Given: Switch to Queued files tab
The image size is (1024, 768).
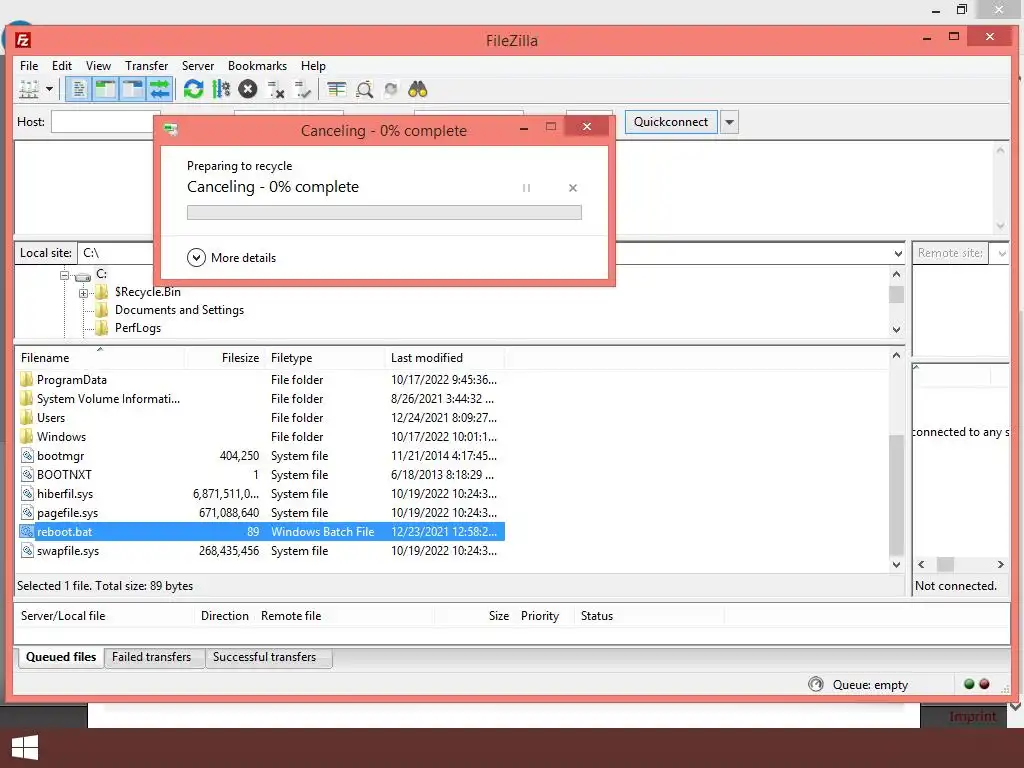Looking at the screenshot, I should pos(61,657).
